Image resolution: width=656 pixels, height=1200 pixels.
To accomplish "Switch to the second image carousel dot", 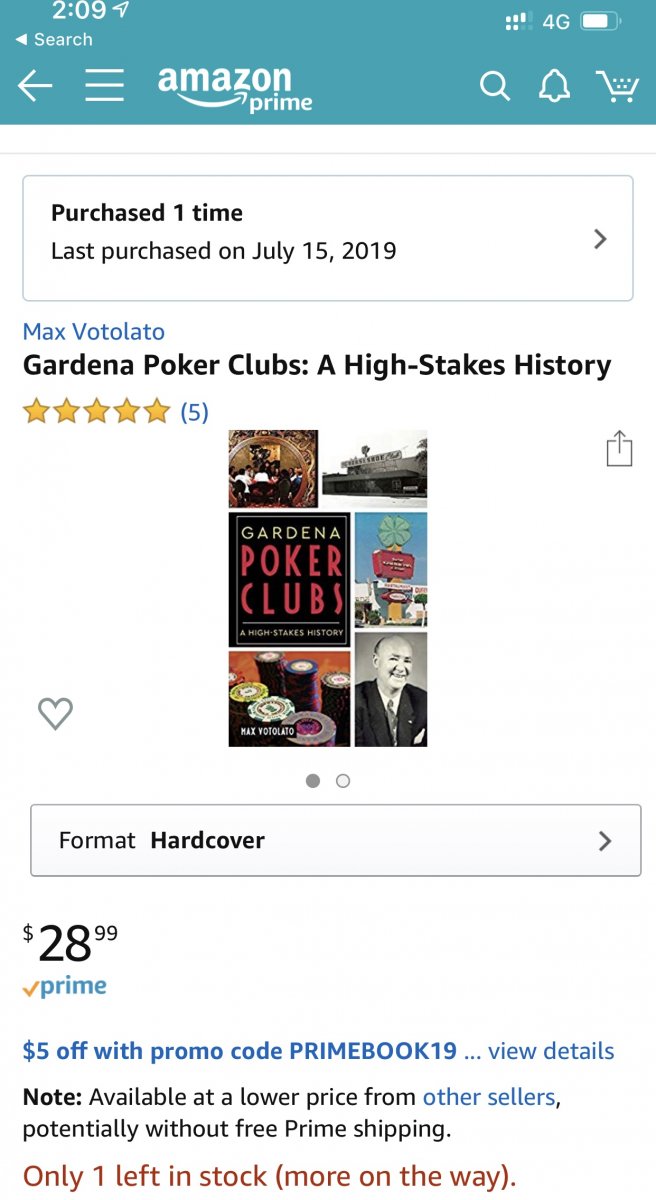I will click(343, 781).
